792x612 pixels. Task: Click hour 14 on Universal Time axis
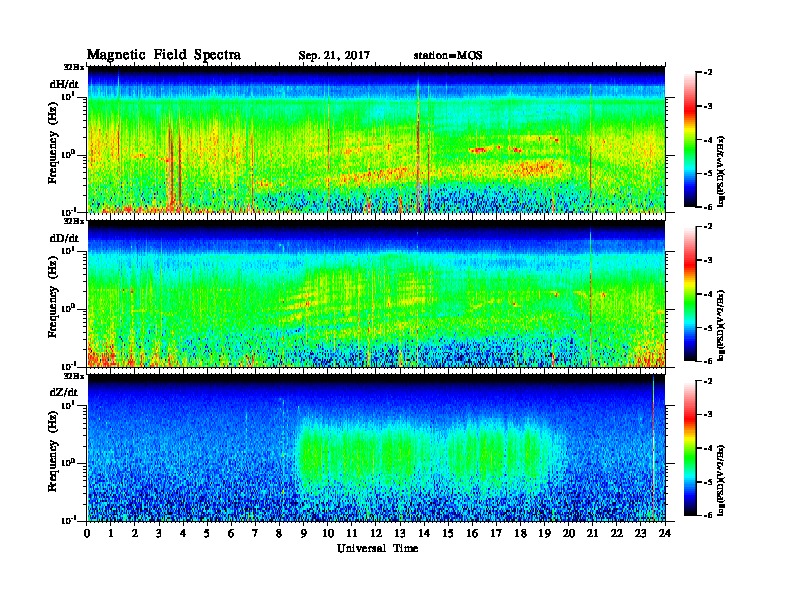point(424,533)
